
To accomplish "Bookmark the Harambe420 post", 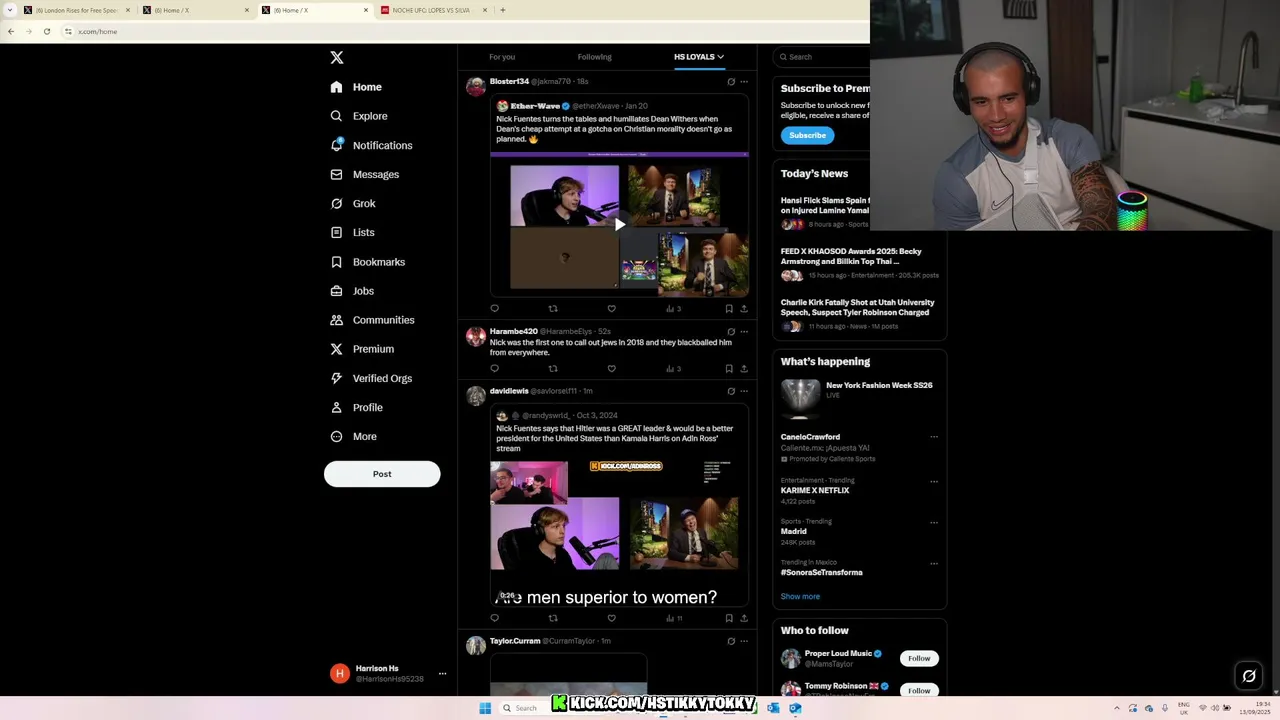I will 729,369.
